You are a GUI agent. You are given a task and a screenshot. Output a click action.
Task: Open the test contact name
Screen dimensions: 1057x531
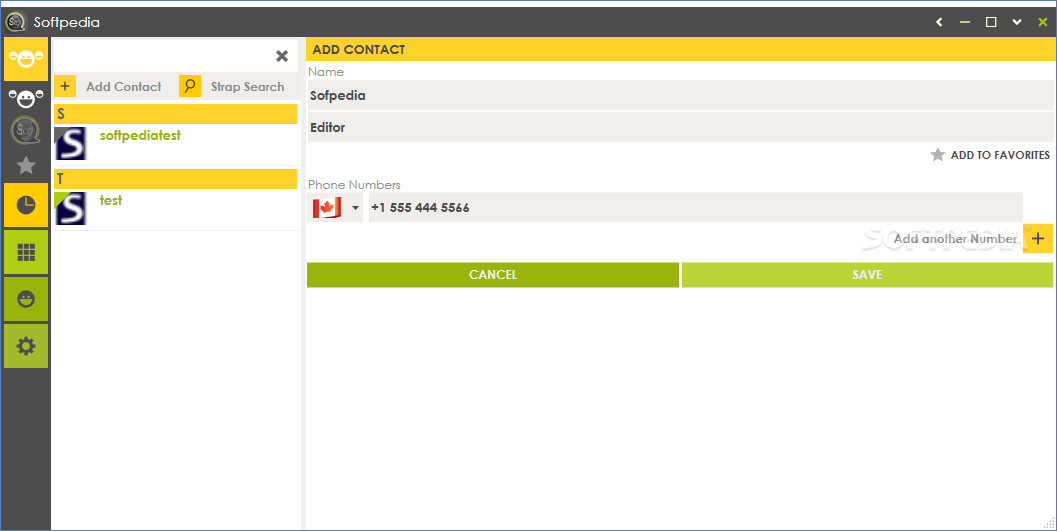pyautogui.click(x=111, y=200)
